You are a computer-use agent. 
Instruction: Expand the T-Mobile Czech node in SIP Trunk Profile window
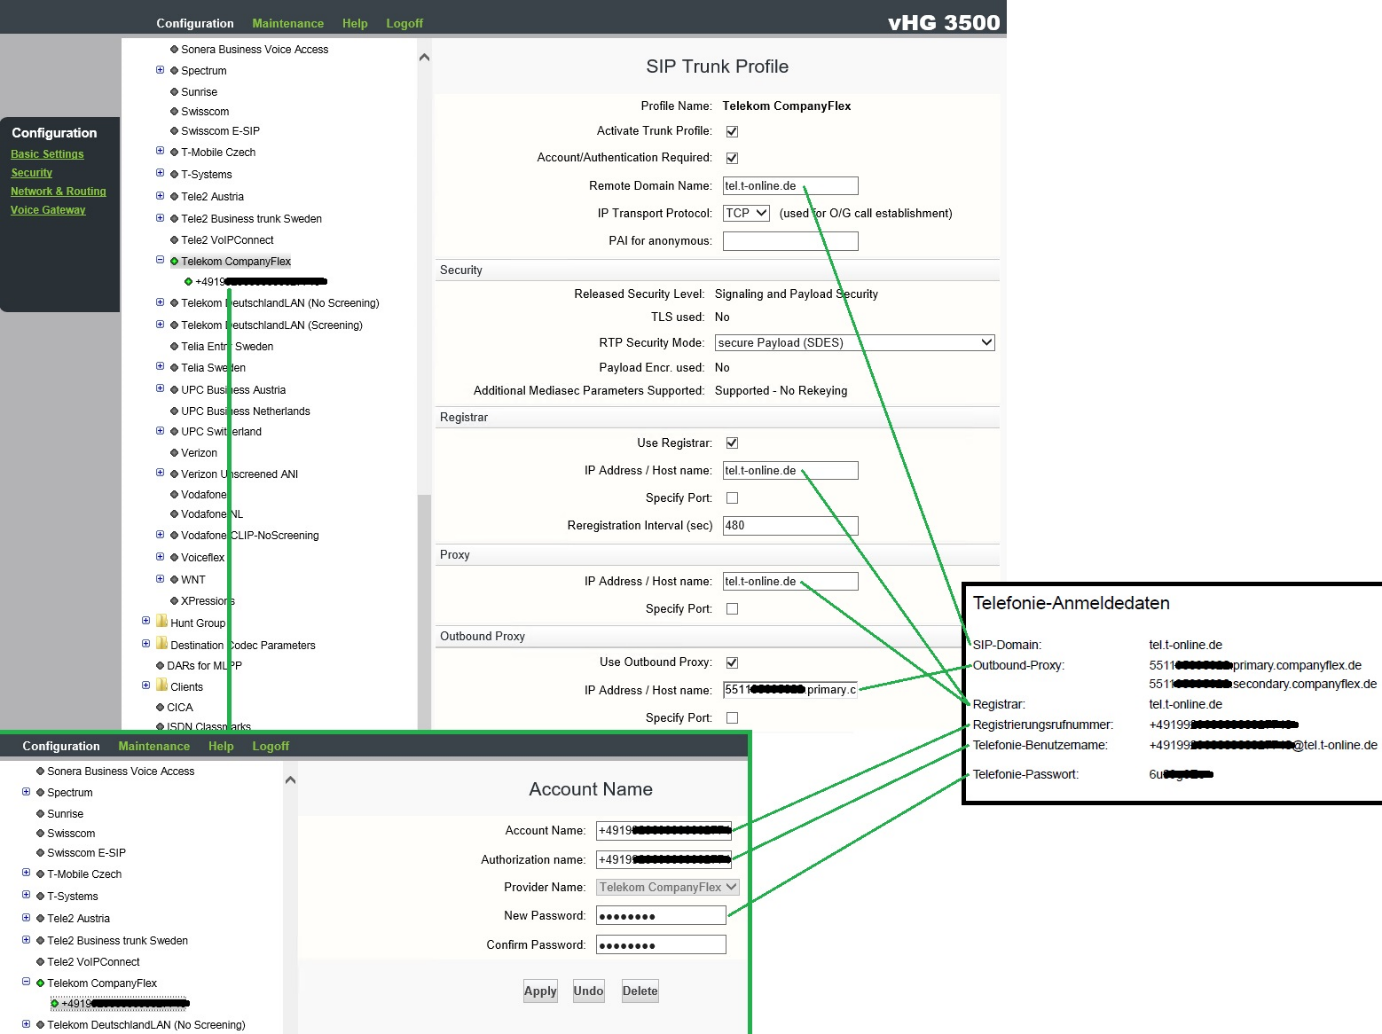coord(160,151)
